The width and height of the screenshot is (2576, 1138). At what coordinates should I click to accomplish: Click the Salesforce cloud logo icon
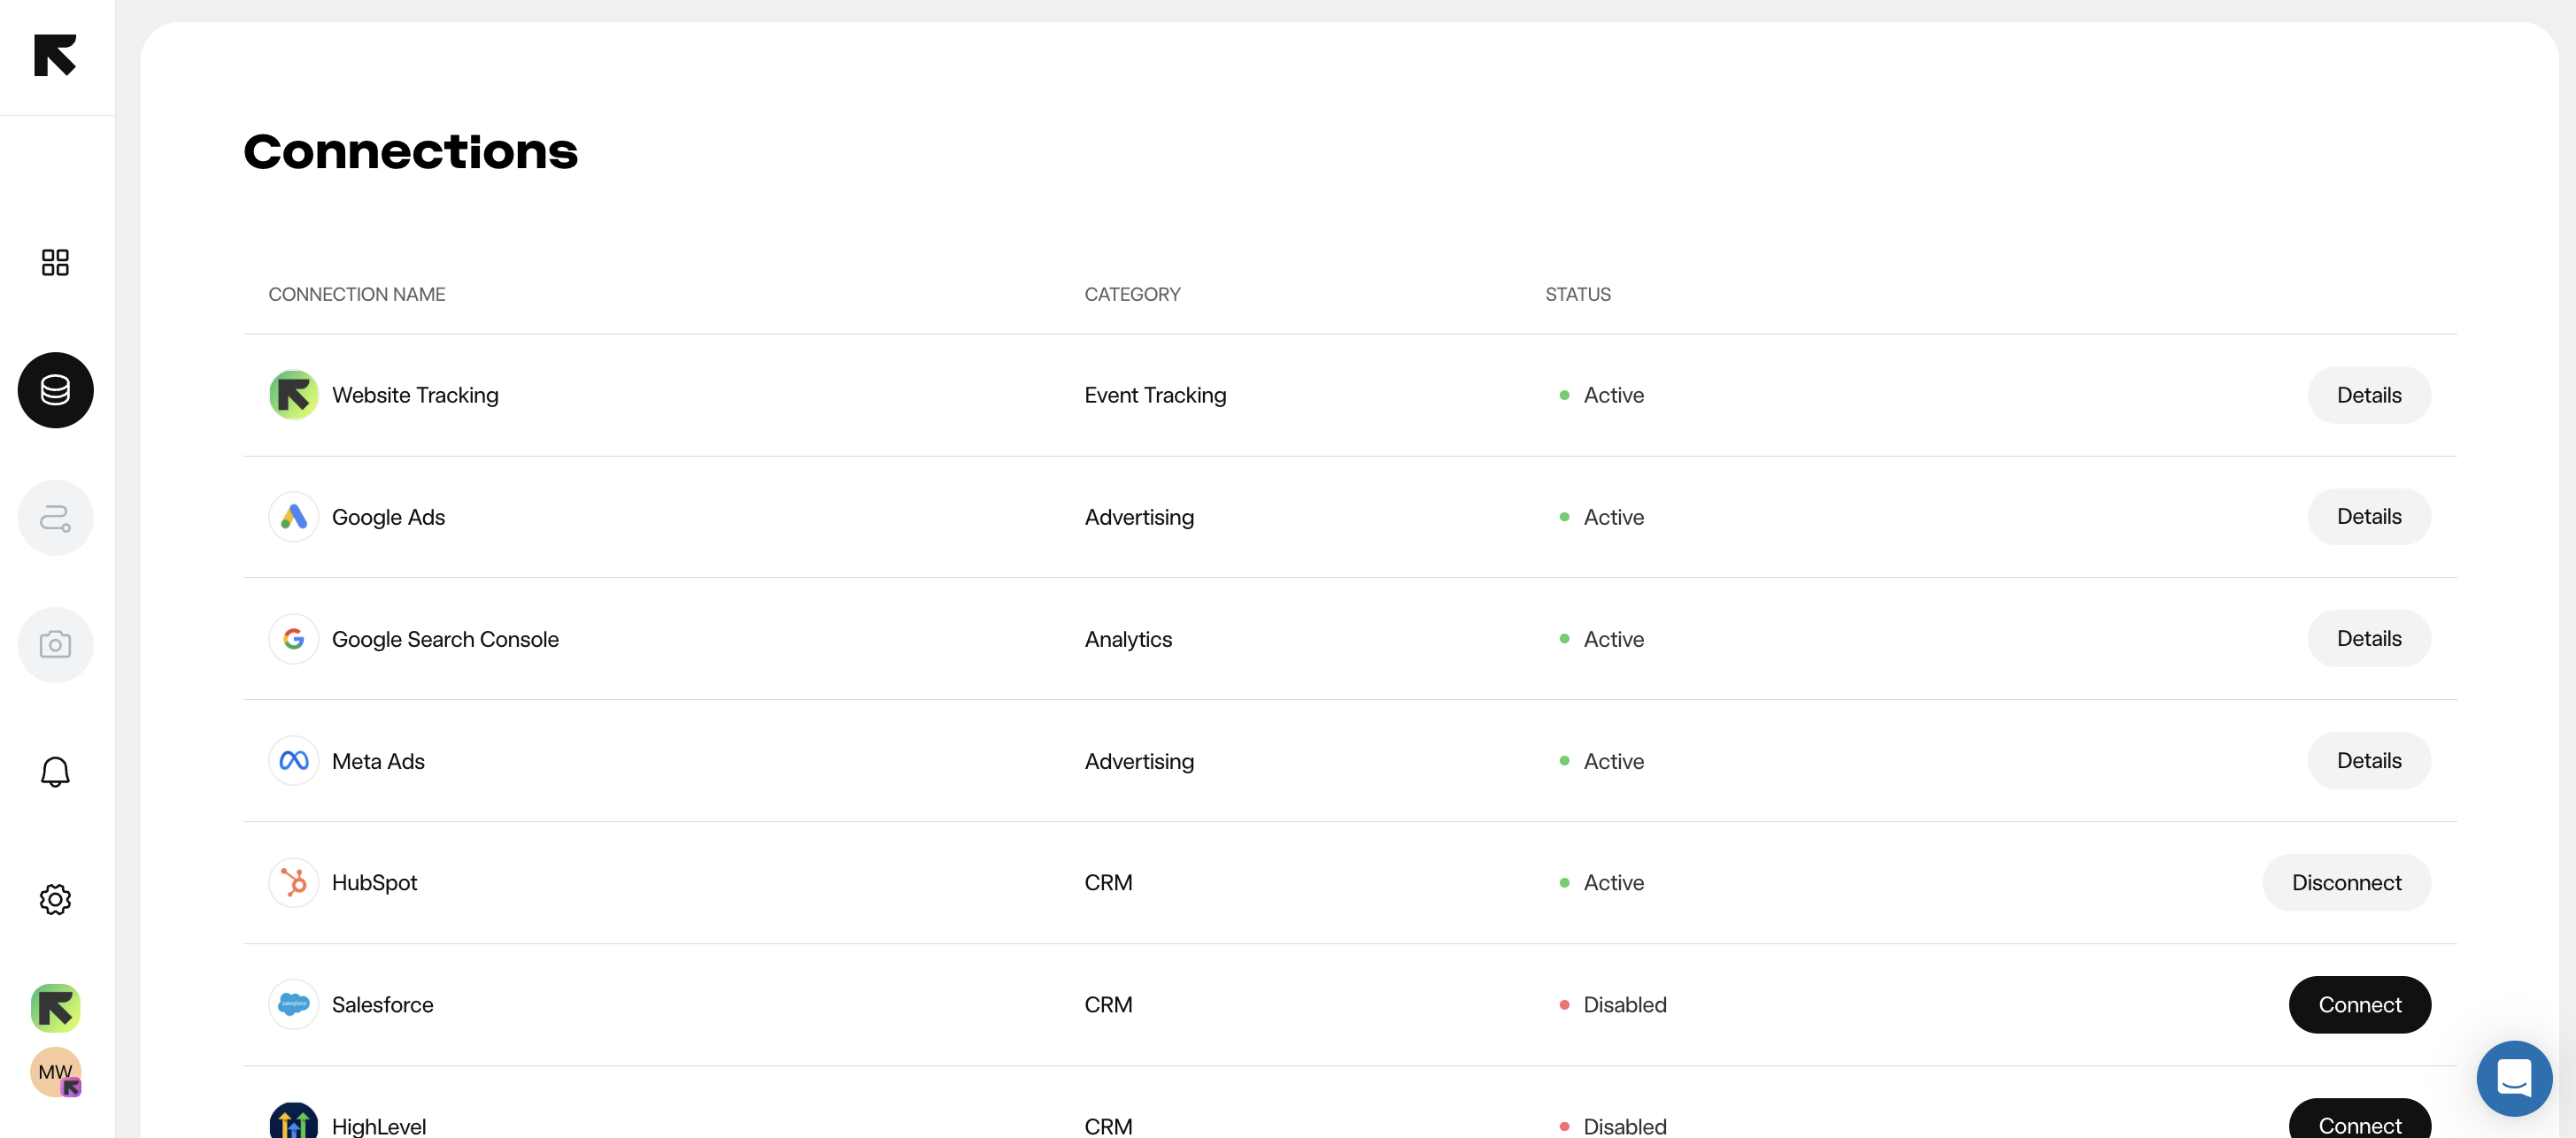coord(293,1004)
